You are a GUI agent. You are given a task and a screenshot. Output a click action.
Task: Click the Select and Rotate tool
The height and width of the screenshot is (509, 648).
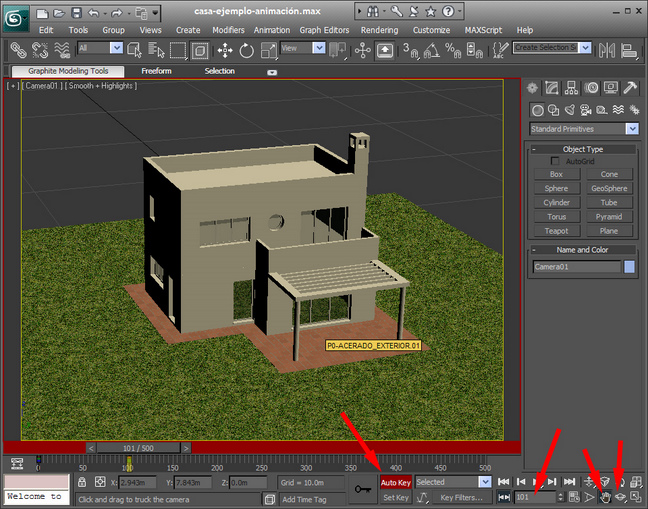246,49
